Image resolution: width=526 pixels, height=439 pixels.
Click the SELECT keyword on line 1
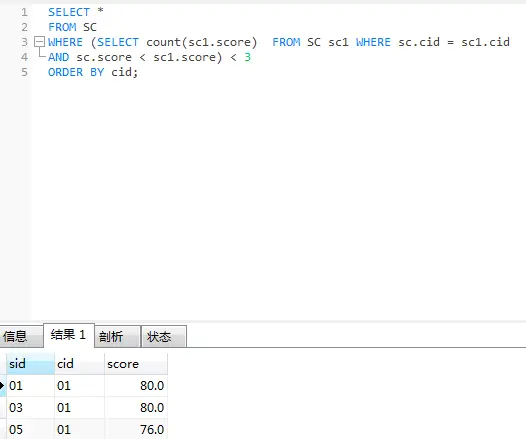click(69, 12)
